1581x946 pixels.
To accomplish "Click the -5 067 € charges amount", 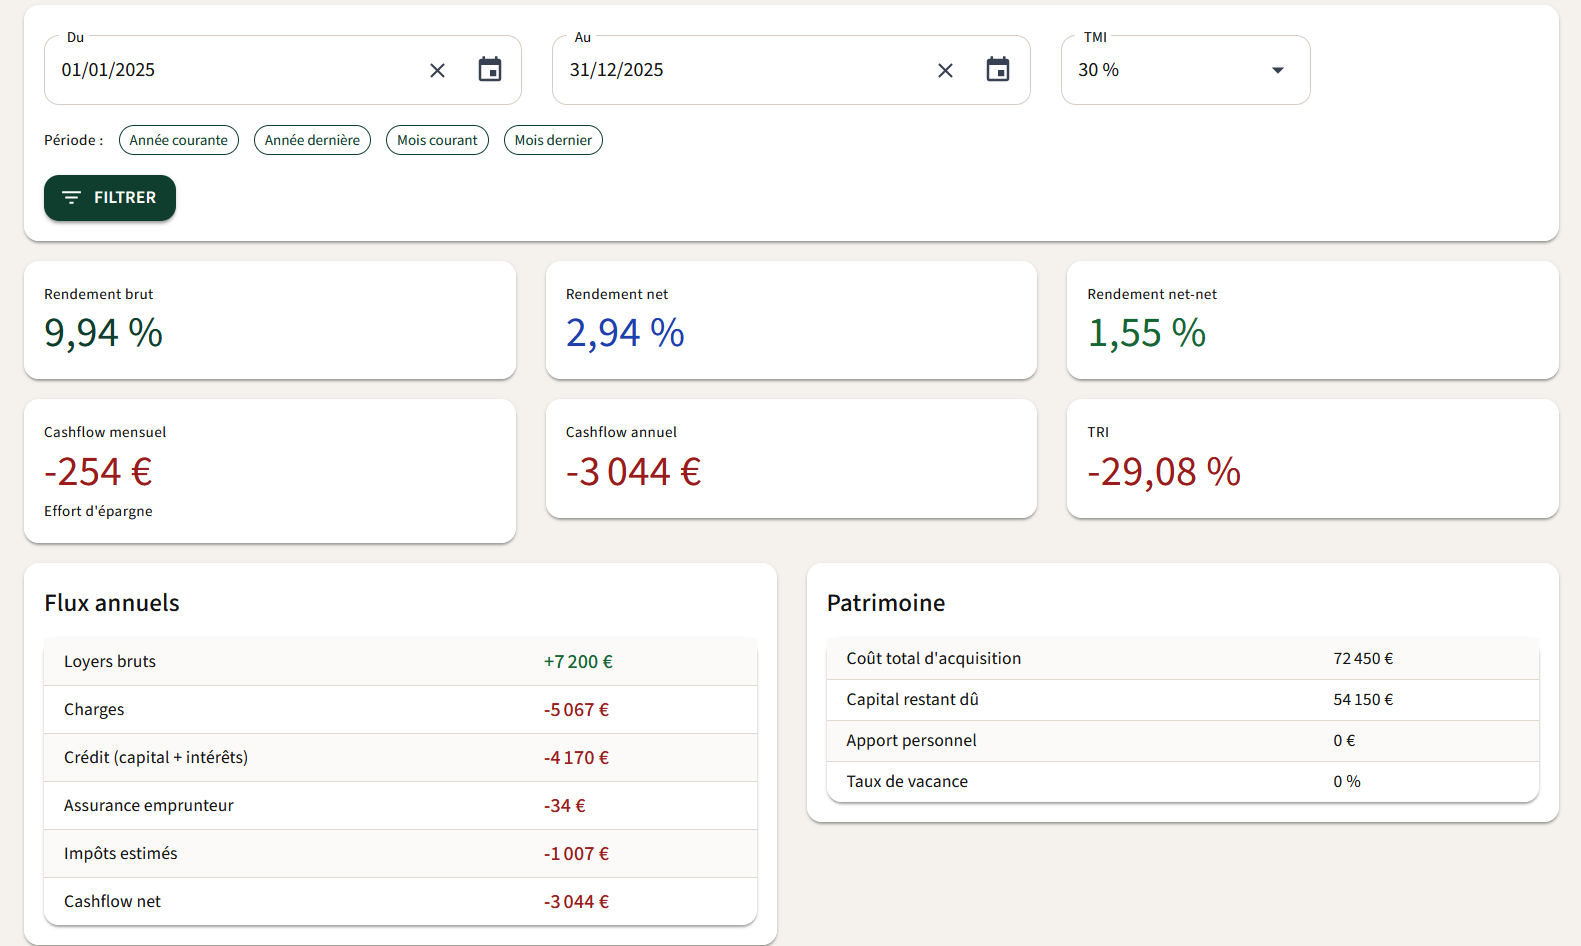I will pos(576,710).
